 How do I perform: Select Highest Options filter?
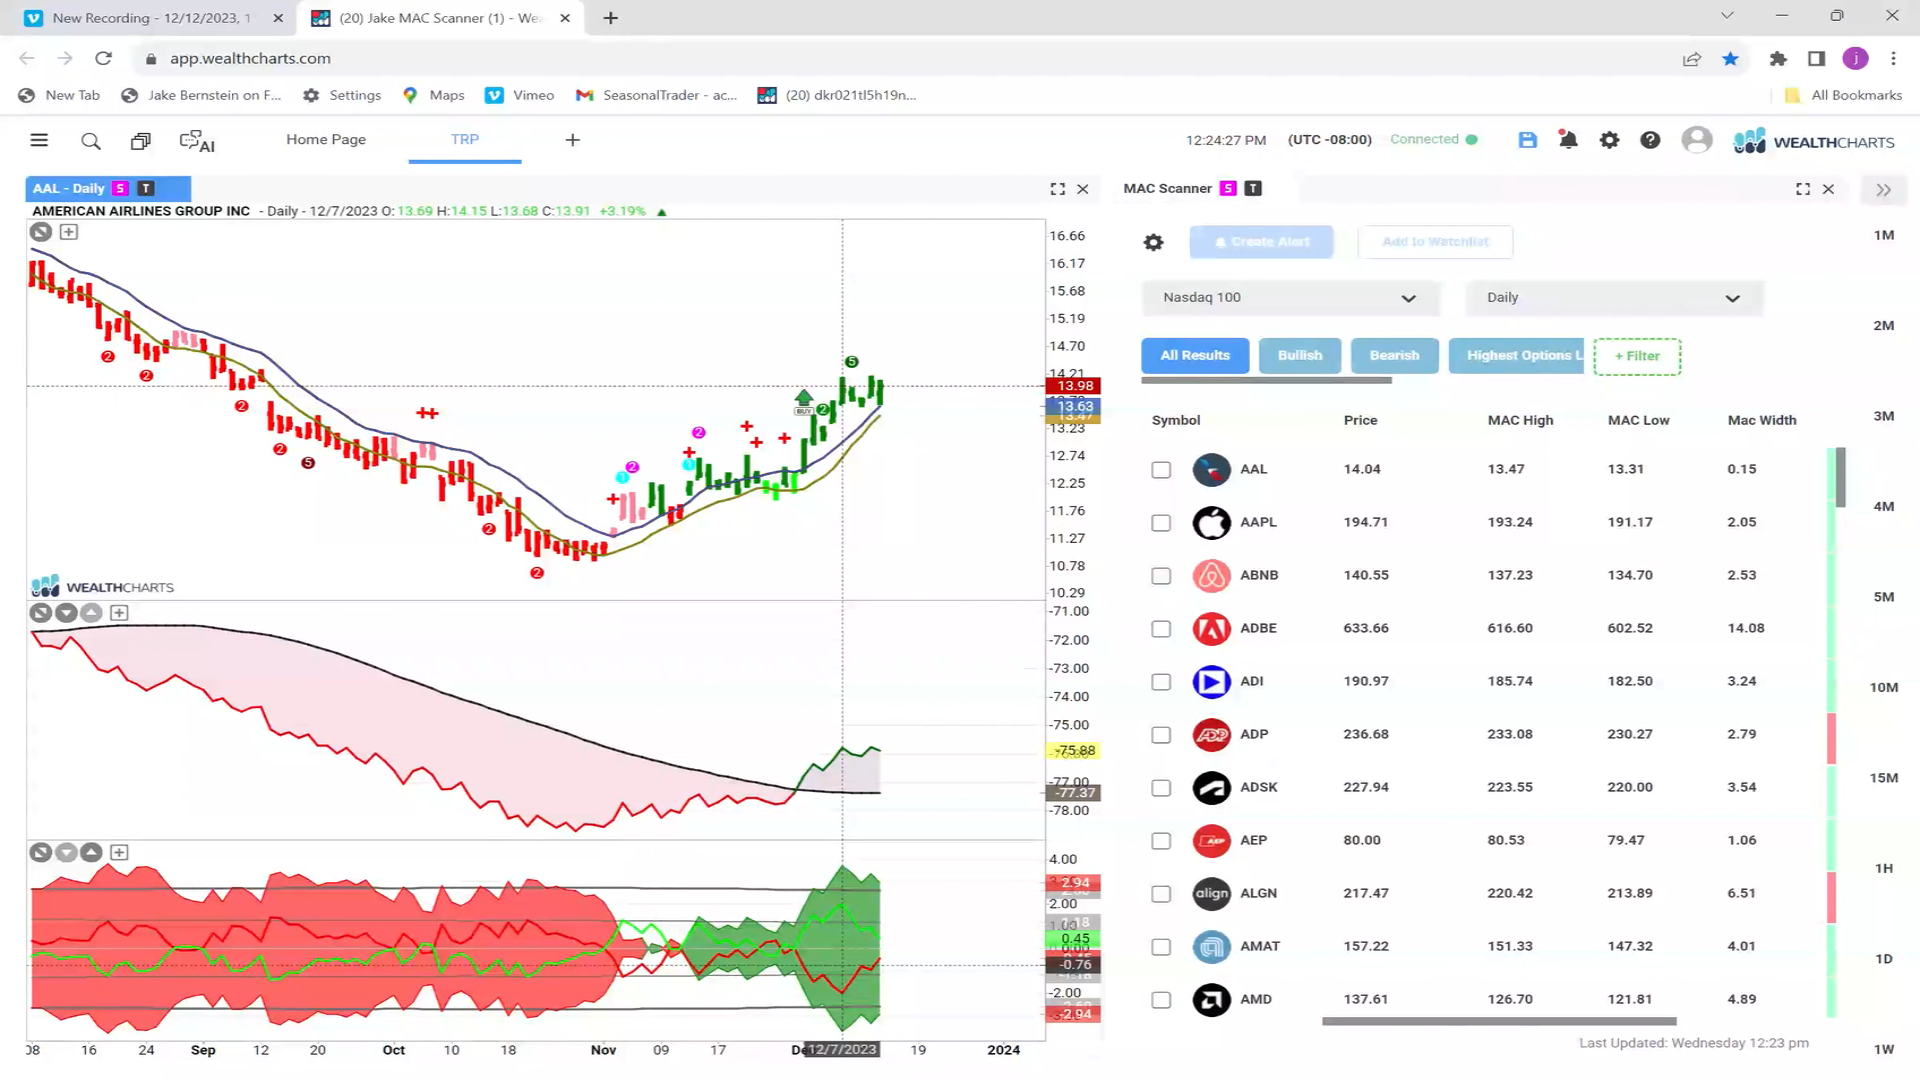[x=1516, y=356]
